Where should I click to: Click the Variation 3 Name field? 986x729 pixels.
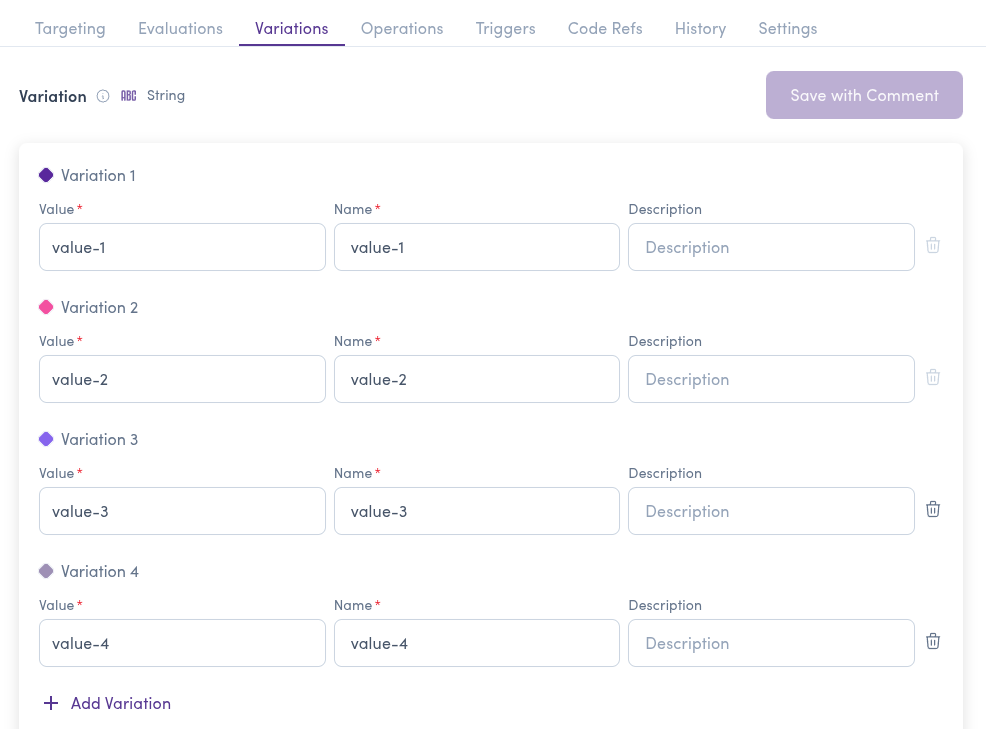tap(476, 511)
